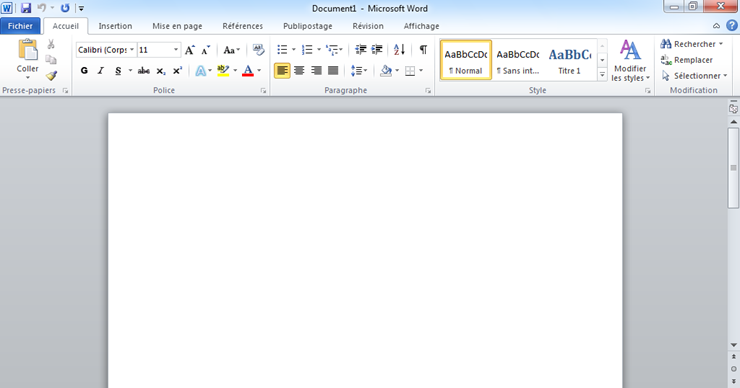This screenshot has width=740, height=388.
Task: Open the font size 11 dropdown
Action: point(176,50)
